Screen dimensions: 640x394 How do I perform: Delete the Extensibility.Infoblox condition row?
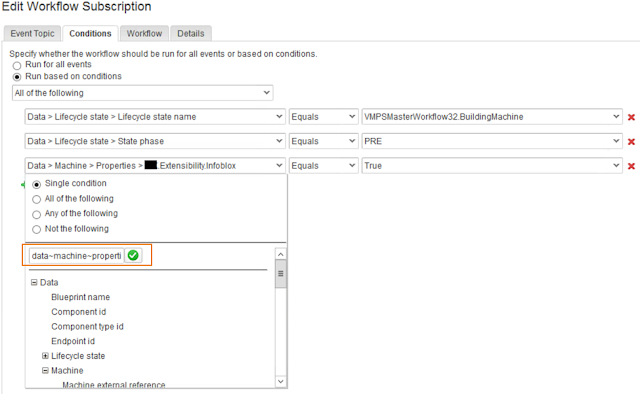pos(631,166)
